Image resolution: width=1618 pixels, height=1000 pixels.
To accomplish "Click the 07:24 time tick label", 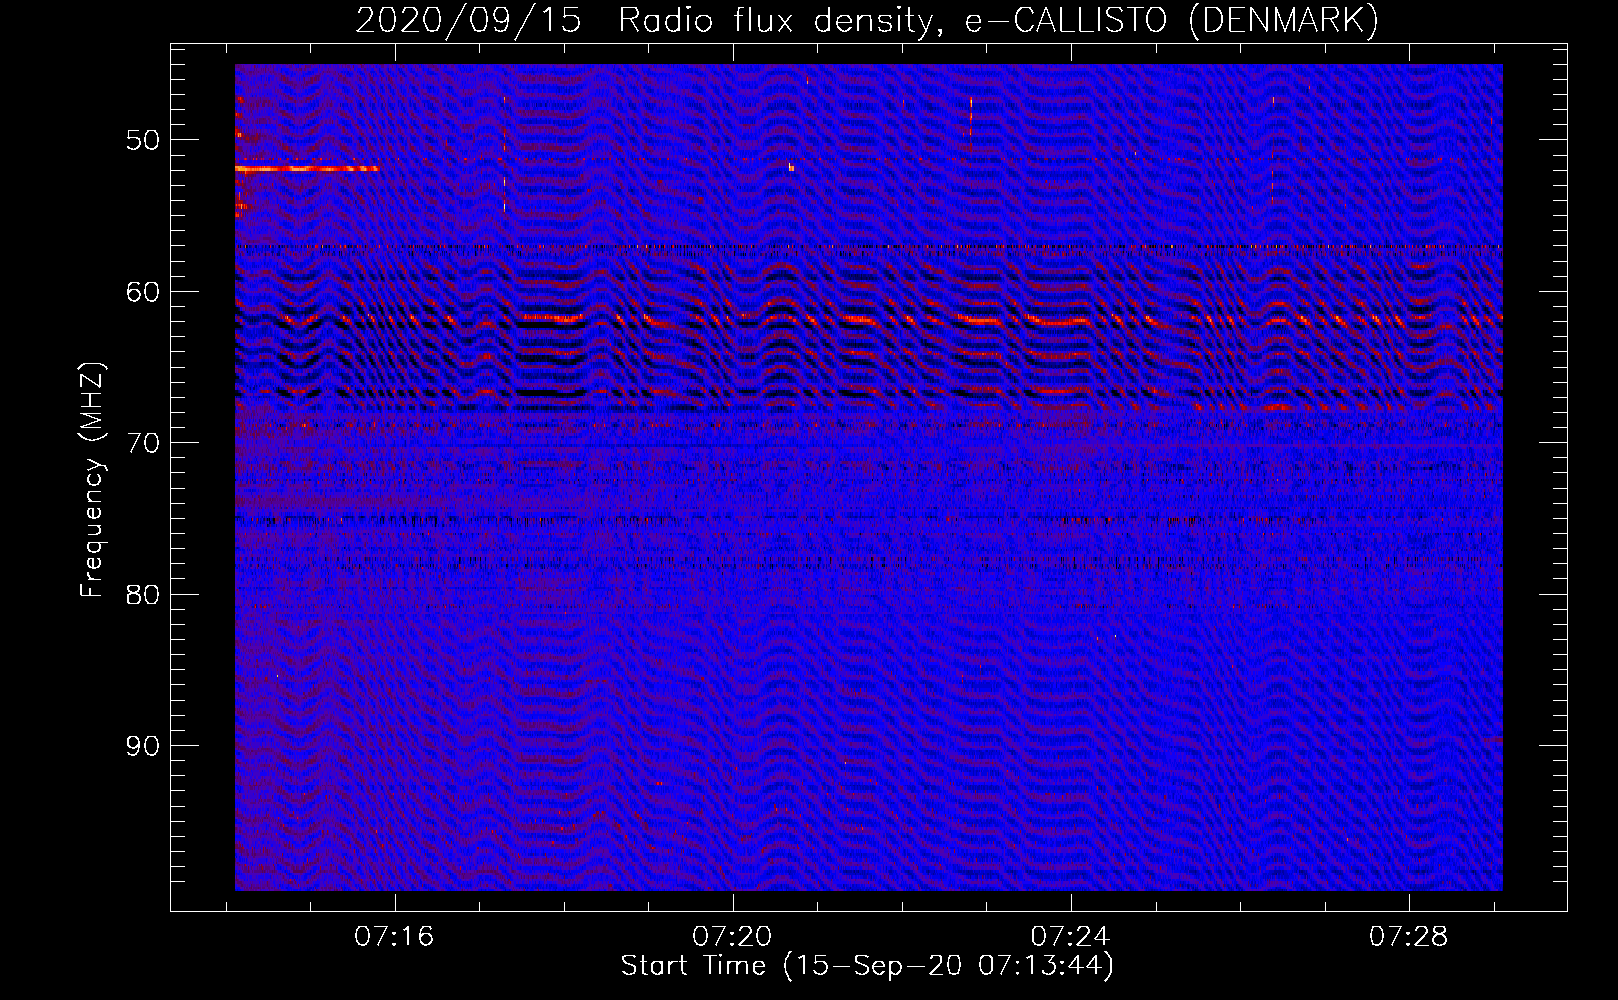I will pyautogui.click(x=1071, y=937).
